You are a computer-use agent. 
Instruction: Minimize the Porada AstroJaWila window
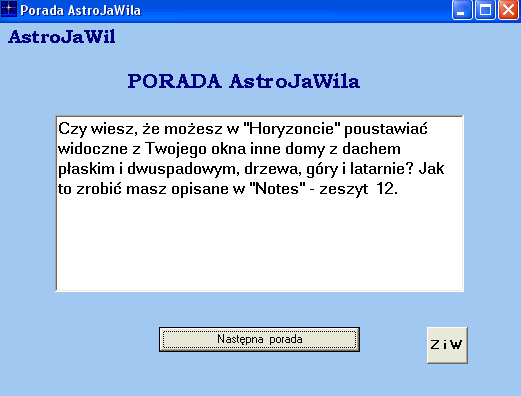pyautogui.click(x=462, y=10)
